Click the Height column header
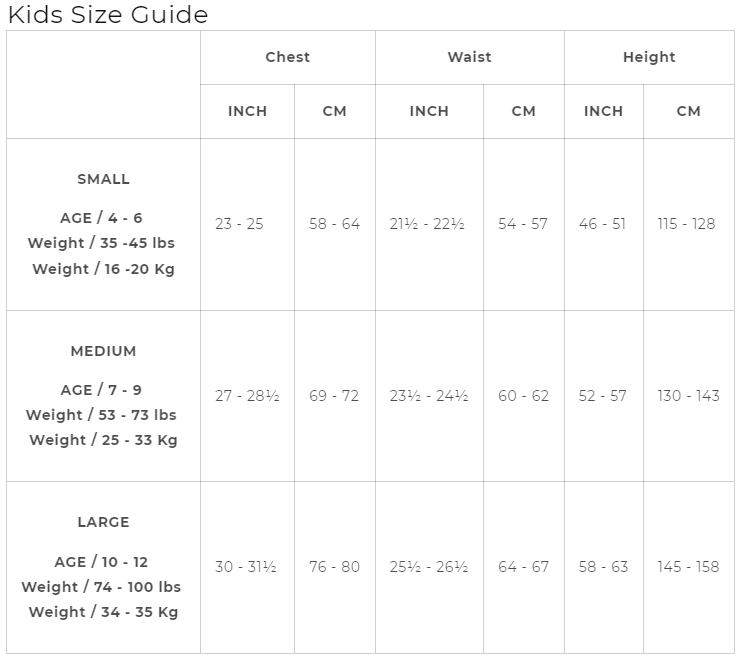745x661 pixels. pyautogui.click(x=649, y=57)
